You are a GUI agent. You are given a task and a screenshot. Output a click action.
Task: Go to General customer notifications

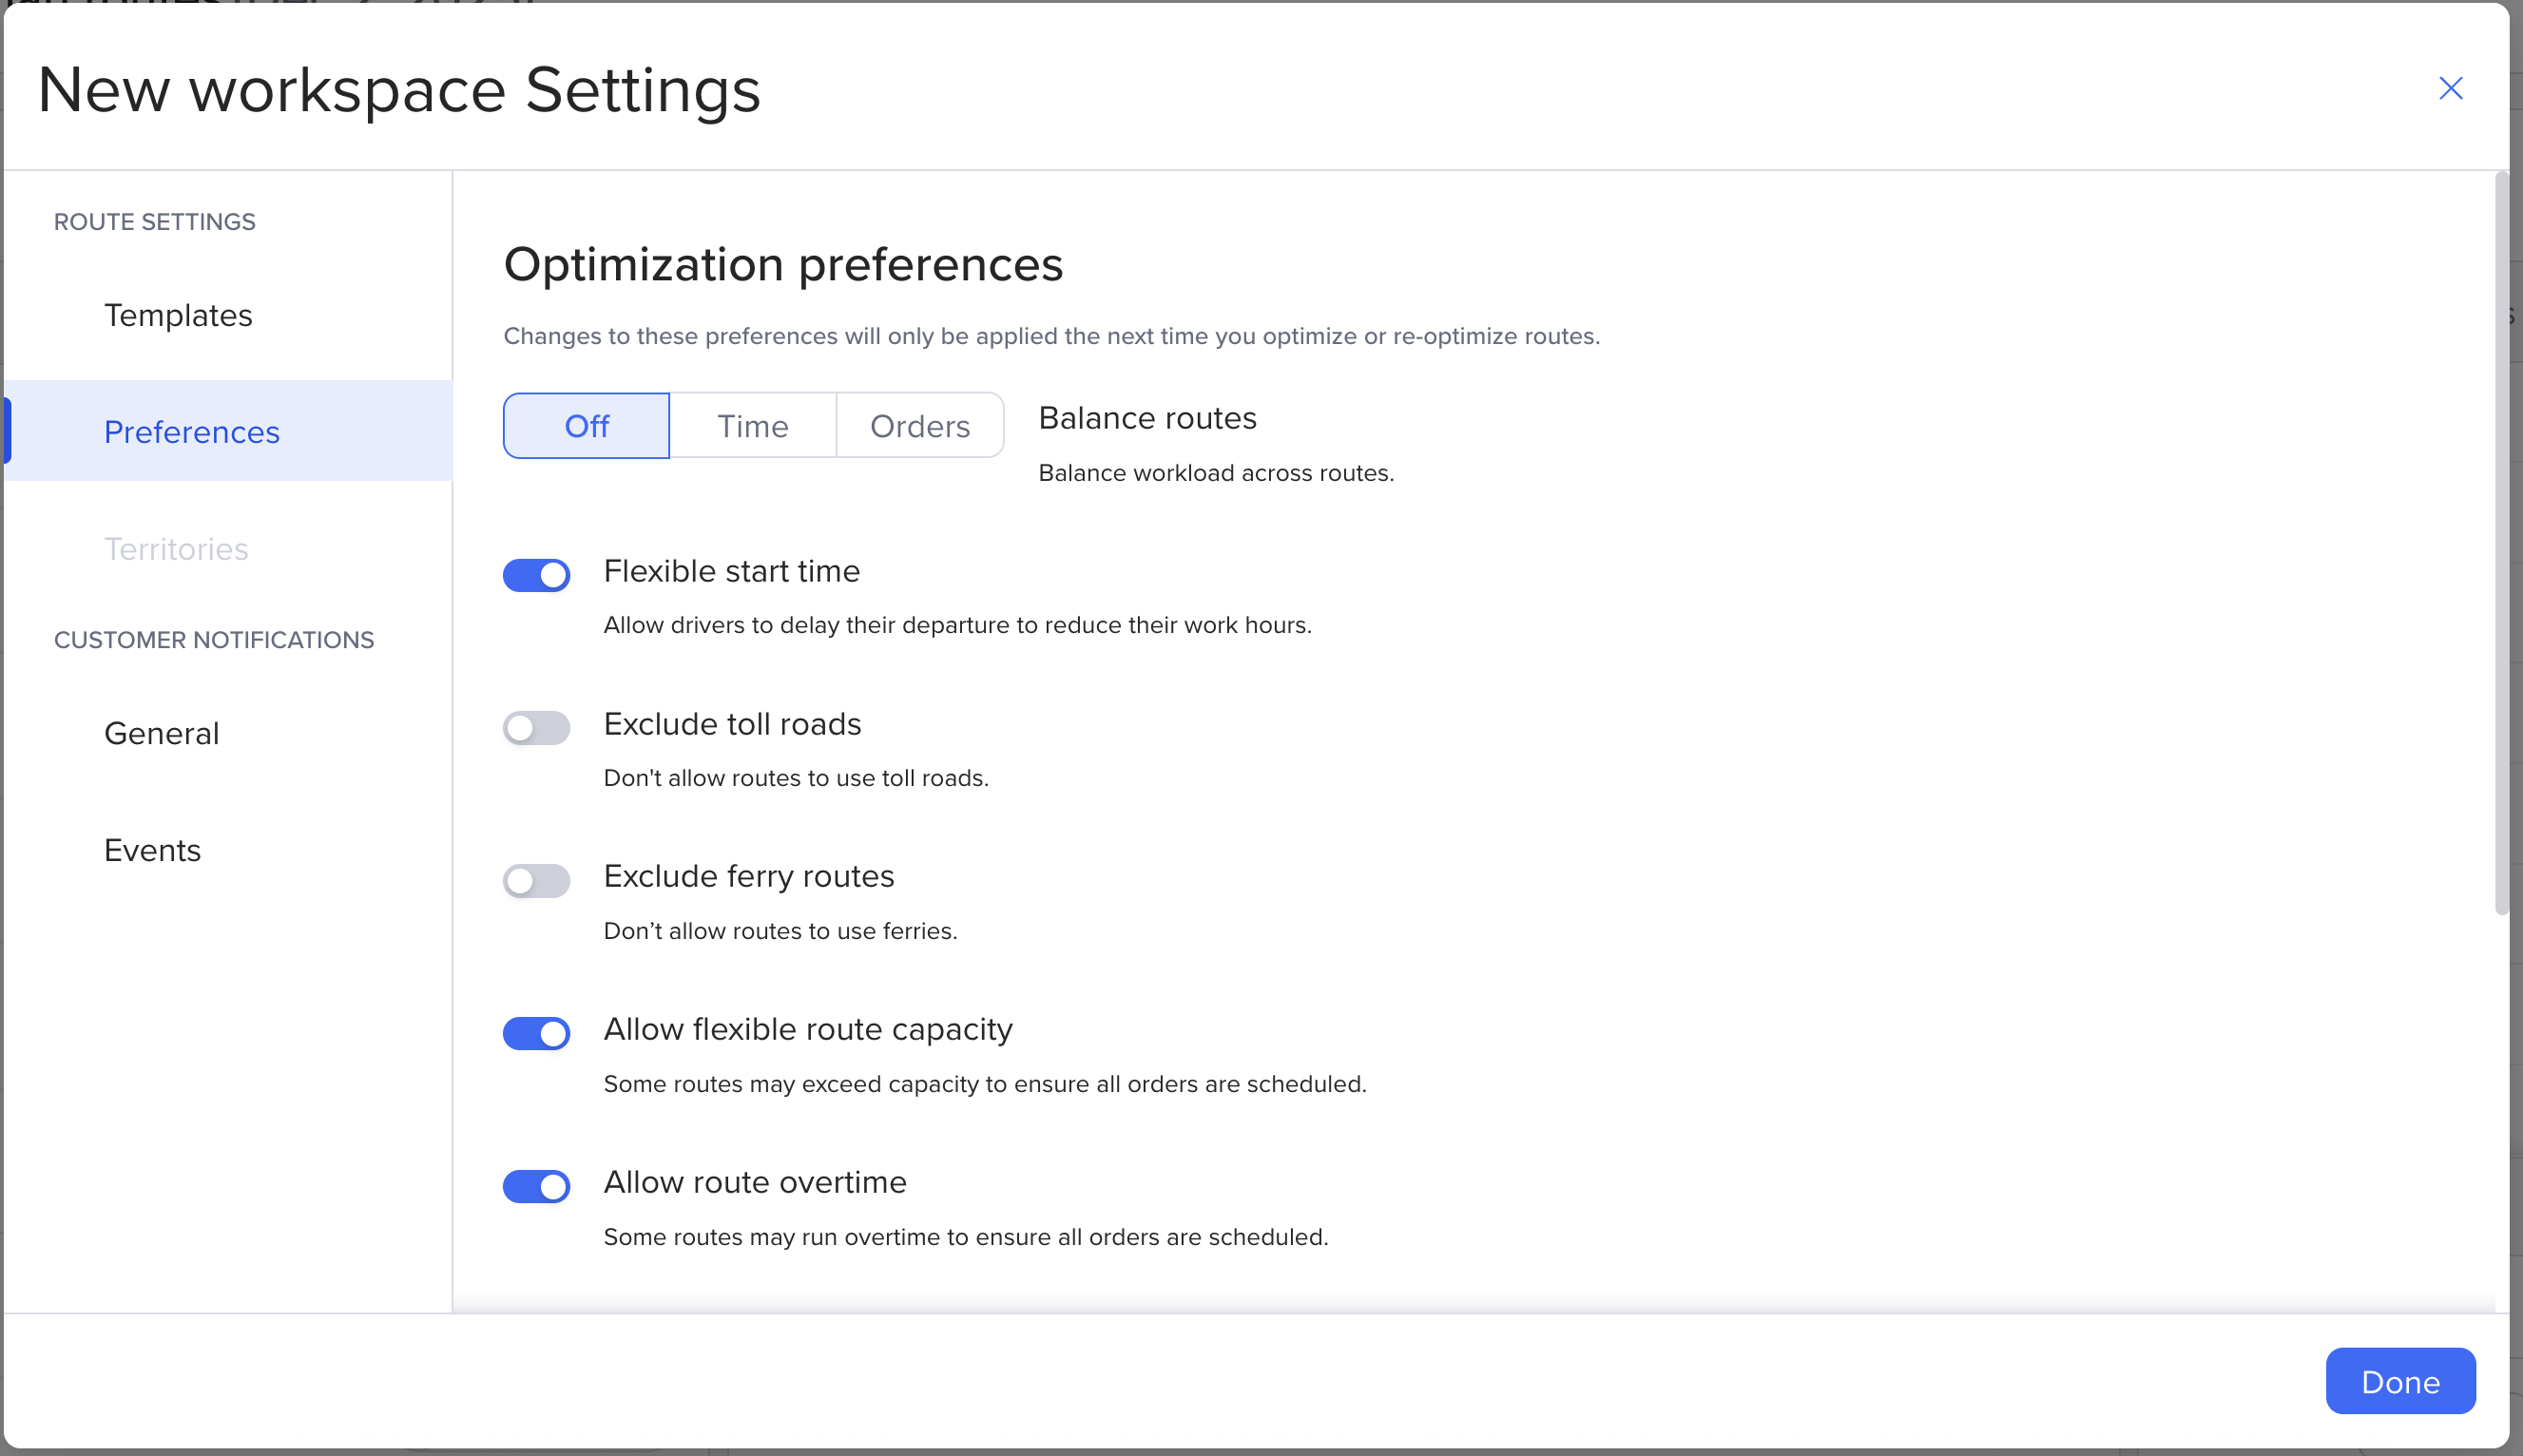[161, 733]
